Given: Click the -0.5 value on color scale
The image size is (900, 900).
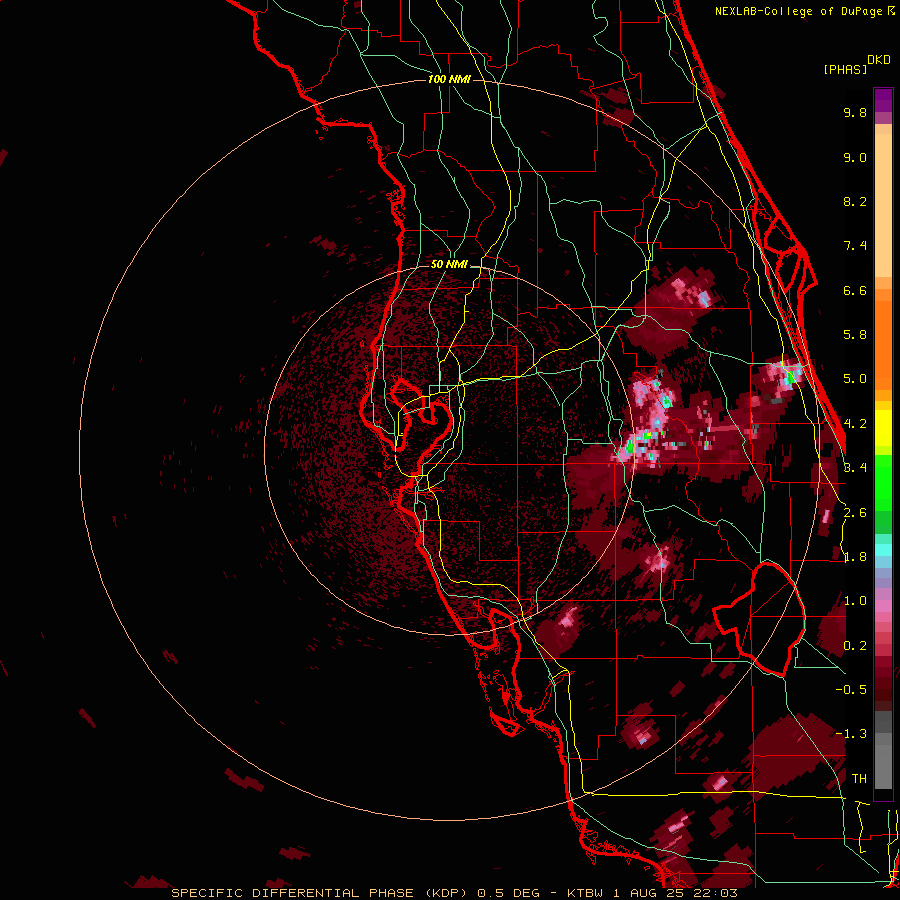Looking at the screenshot, I should (x=851, y=690).
